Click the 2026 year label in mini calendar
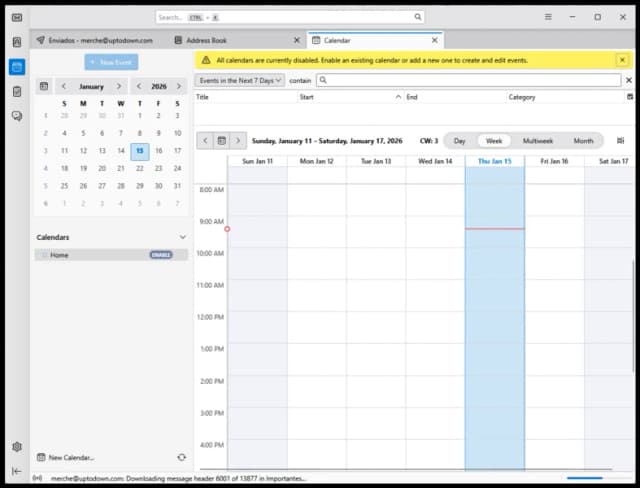The image size is (640, 488). click(x=159, y=87)
